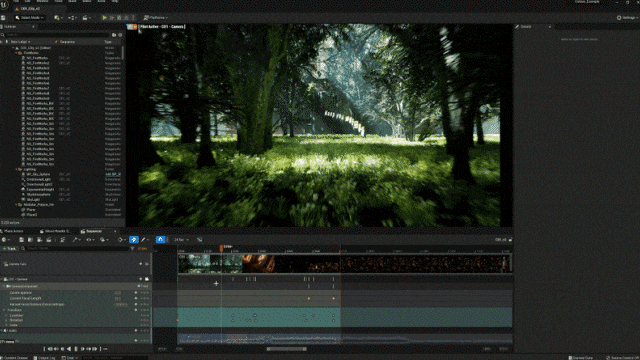Open Sequencer Actions wrench menu
640x360 pixels.
(76, 240)
